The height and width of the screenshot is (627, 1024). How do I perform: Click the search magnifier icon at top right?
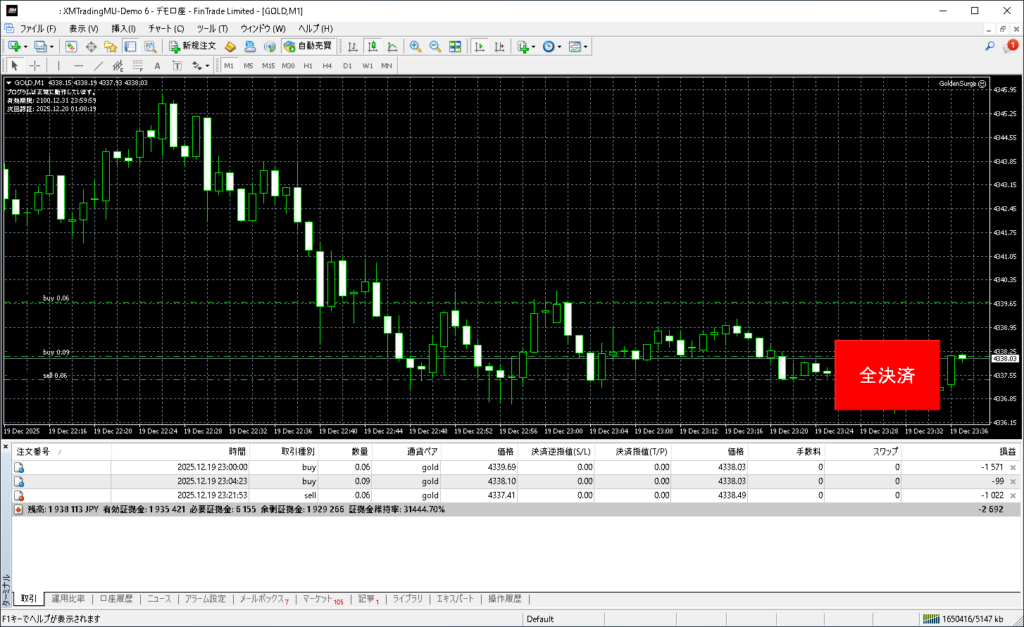pyautogui.click(x=989, y=46)
